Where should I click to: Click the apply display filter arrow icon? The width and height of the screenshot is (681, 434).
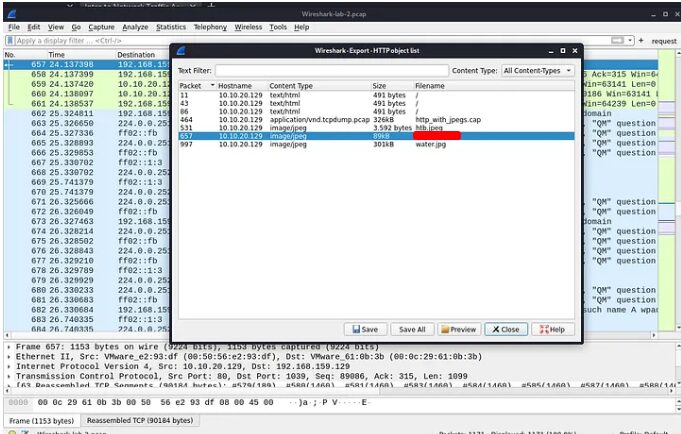pyautogui.click(x=616, y=41)
